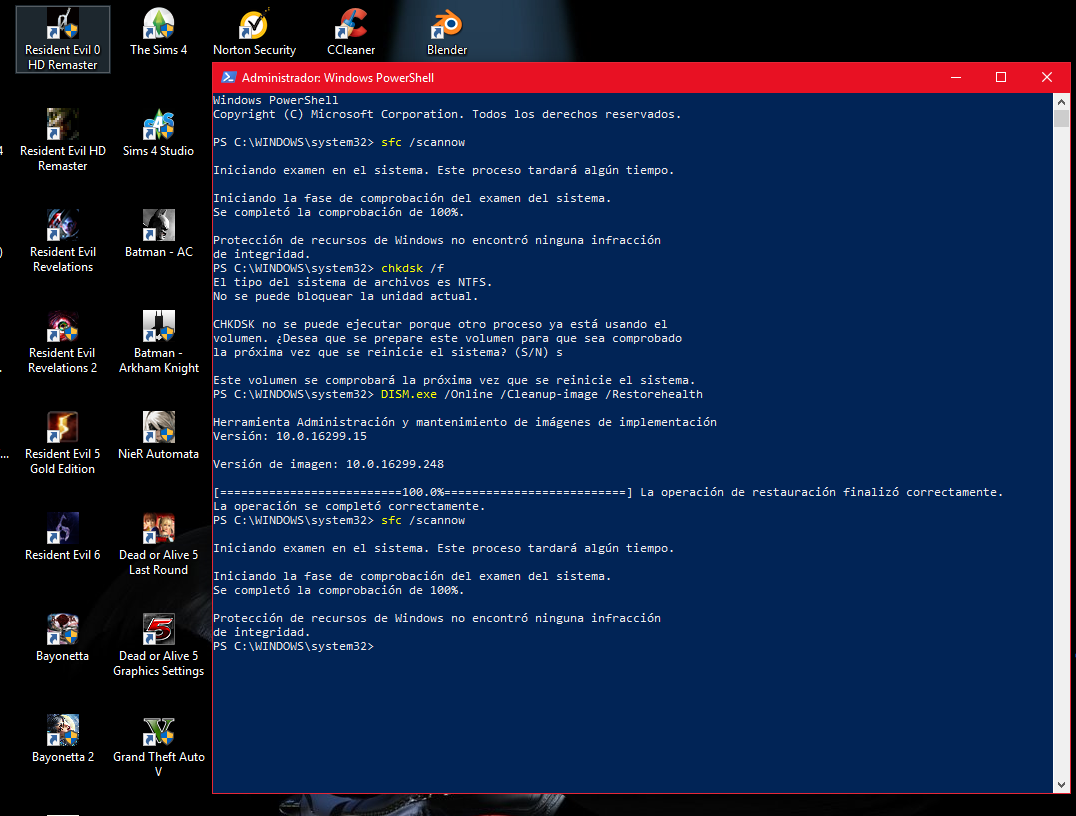Select Dead or Alive 5 Last Round icon

coord(159,544)
